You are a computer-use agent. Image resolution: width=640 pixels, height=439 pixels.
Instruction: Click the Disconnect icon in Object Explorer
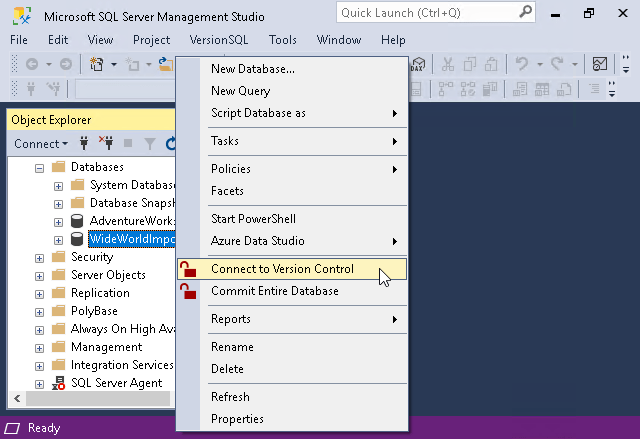pyautogui.click(x=106, y=142)
